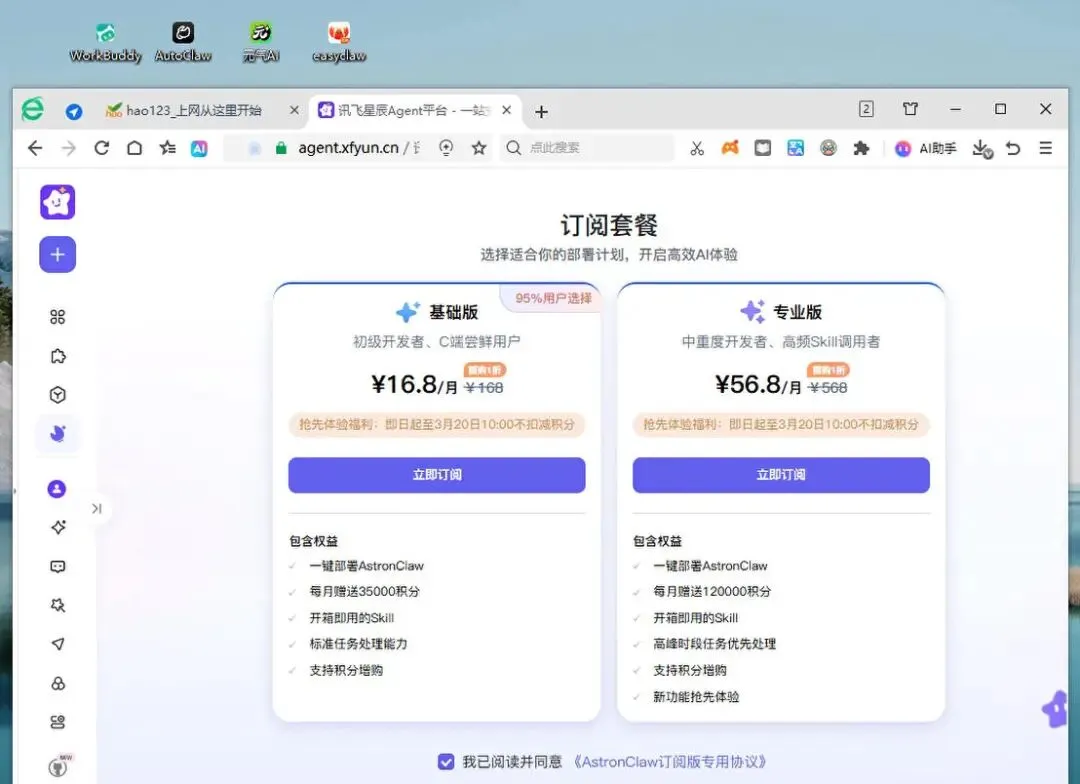Click the ¥16.8/月 price text
Screen dimensions: 1080x784
tap(414, 384)
